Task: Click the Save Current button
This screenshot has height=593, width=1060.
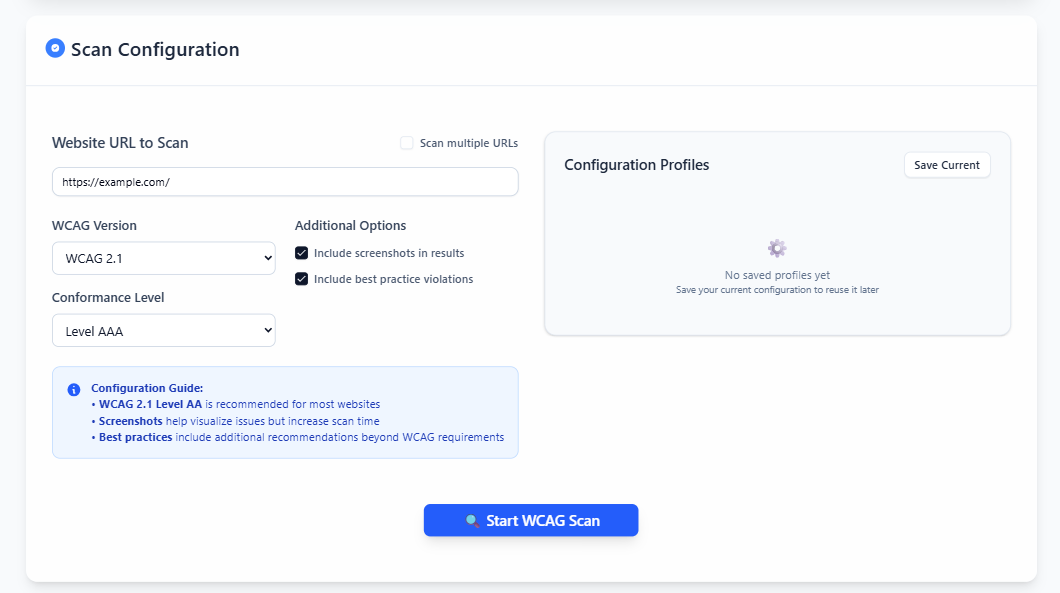Action: pyautogui.click(x=947, y=165)
